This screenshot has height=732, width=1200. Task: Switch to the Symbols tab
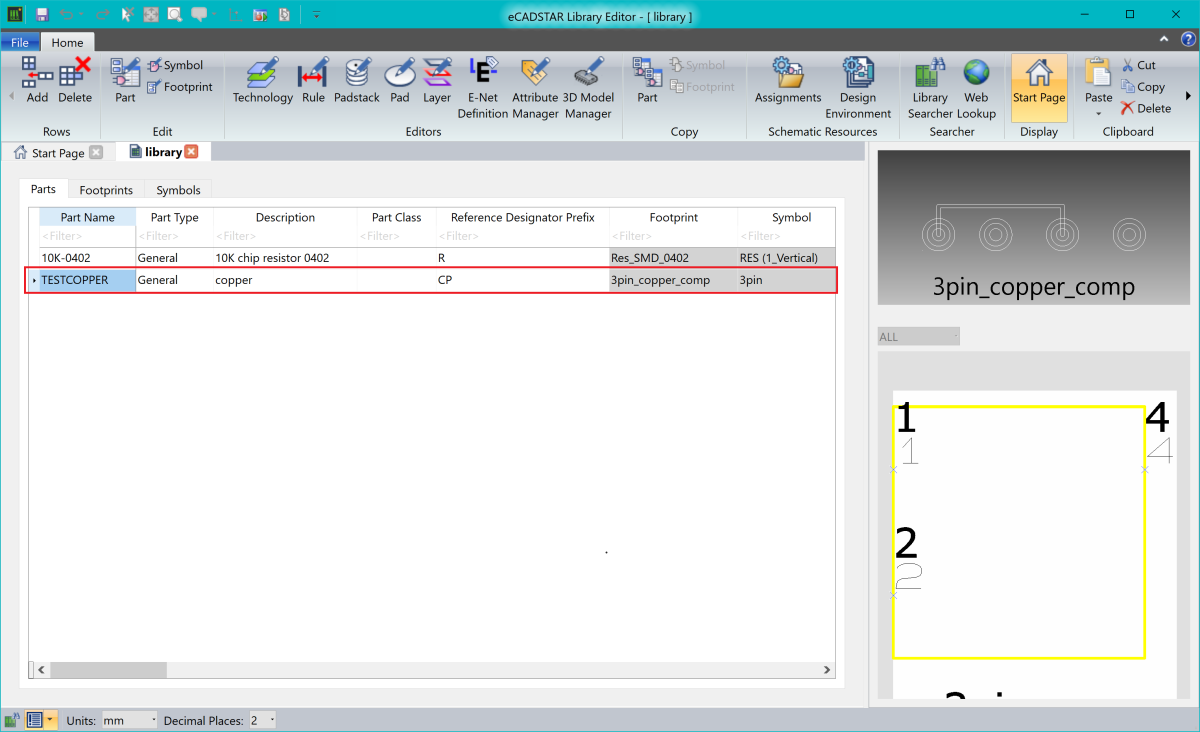pos(179,190)
